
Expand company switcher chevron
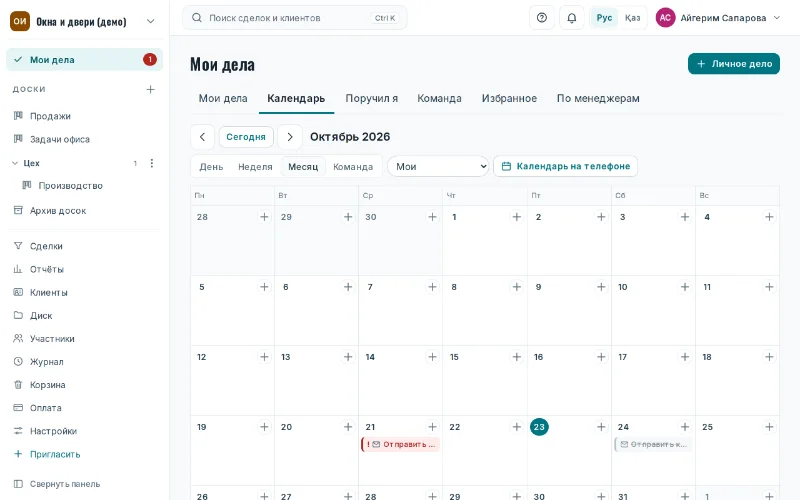pyautogui.click(x=151, y=21)
